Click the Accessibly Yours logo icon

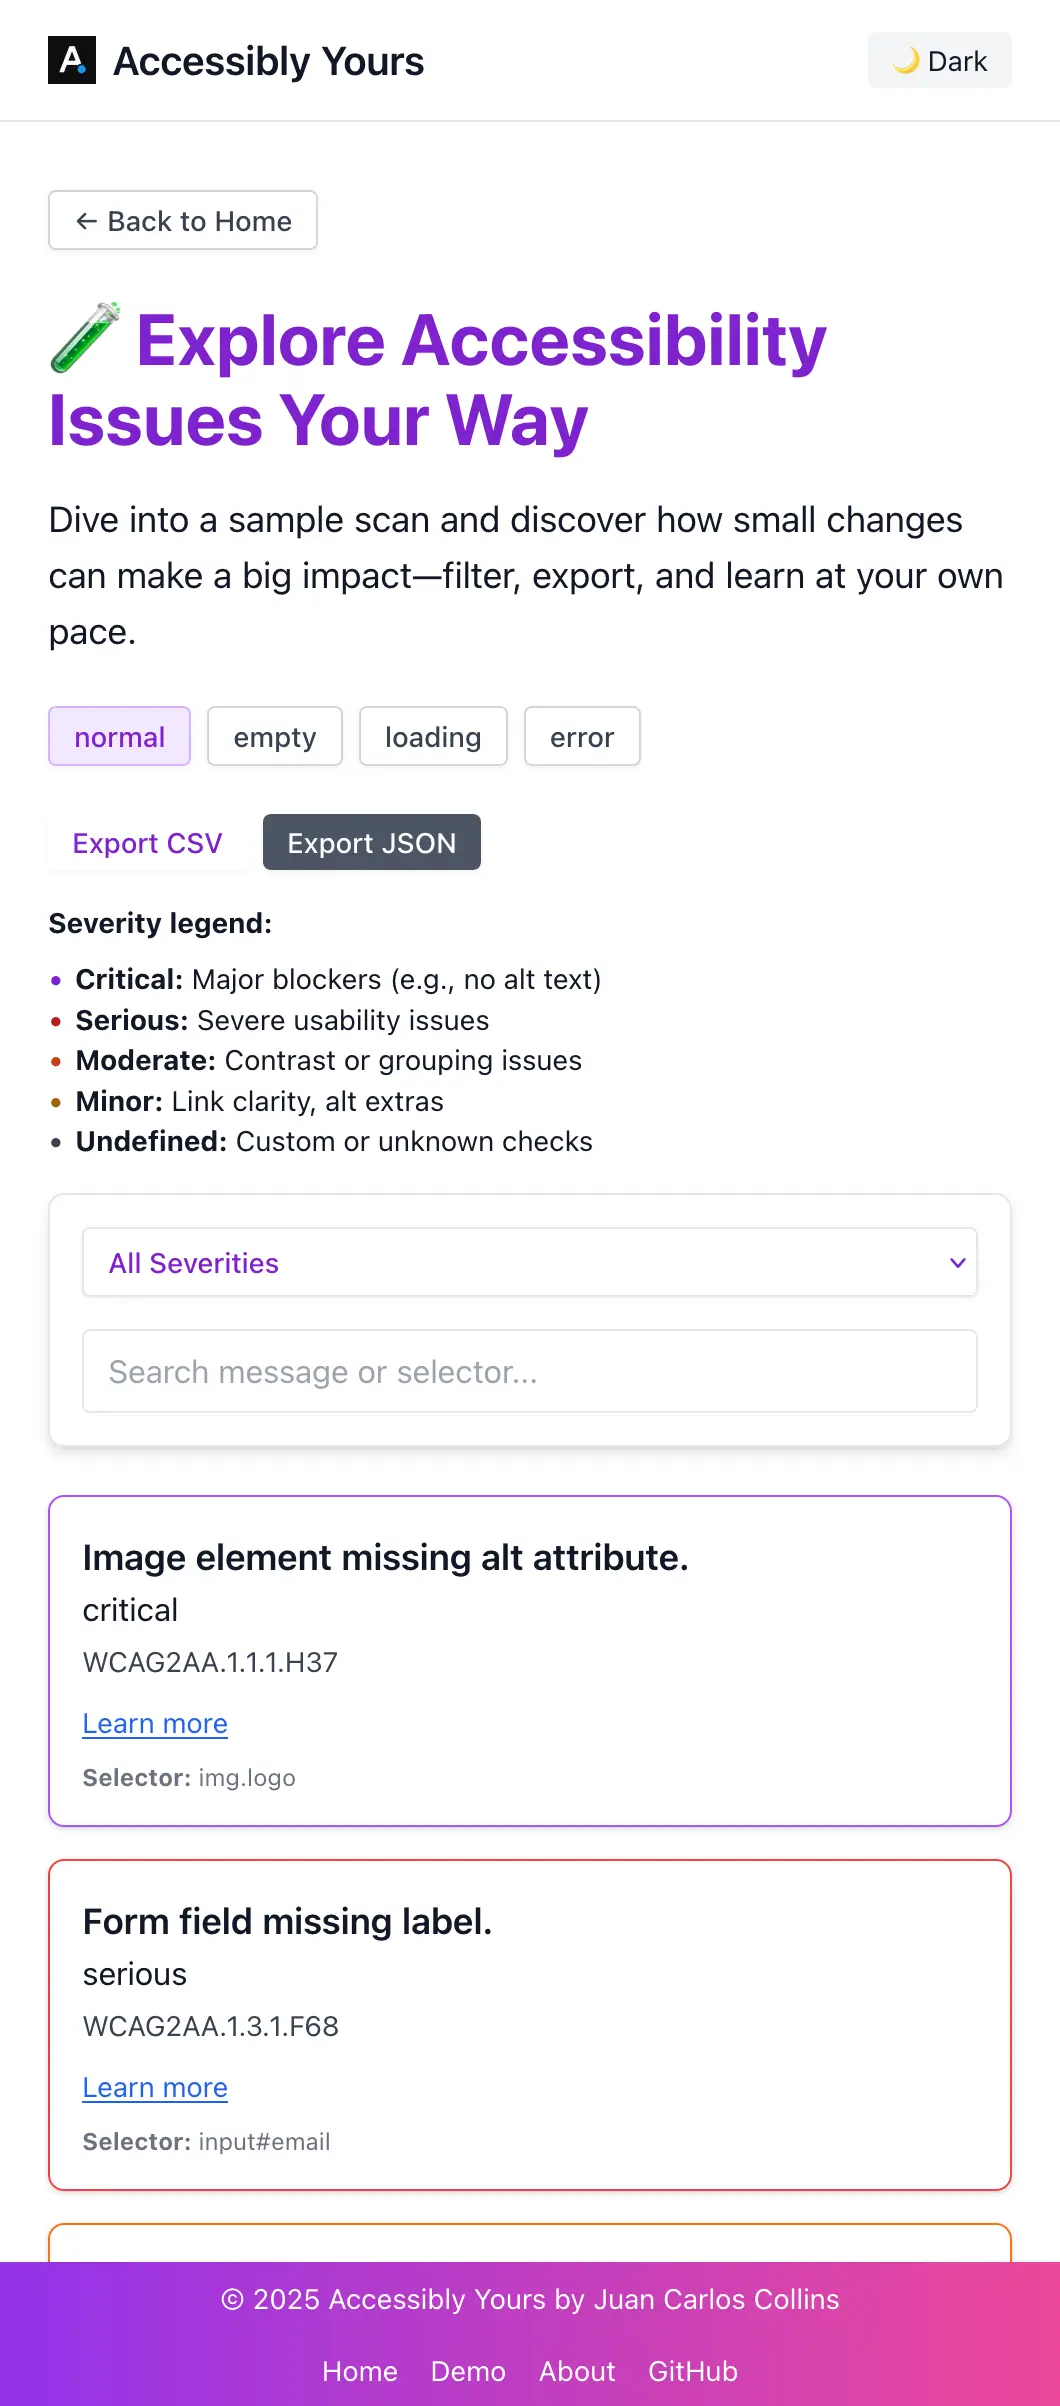72,60
